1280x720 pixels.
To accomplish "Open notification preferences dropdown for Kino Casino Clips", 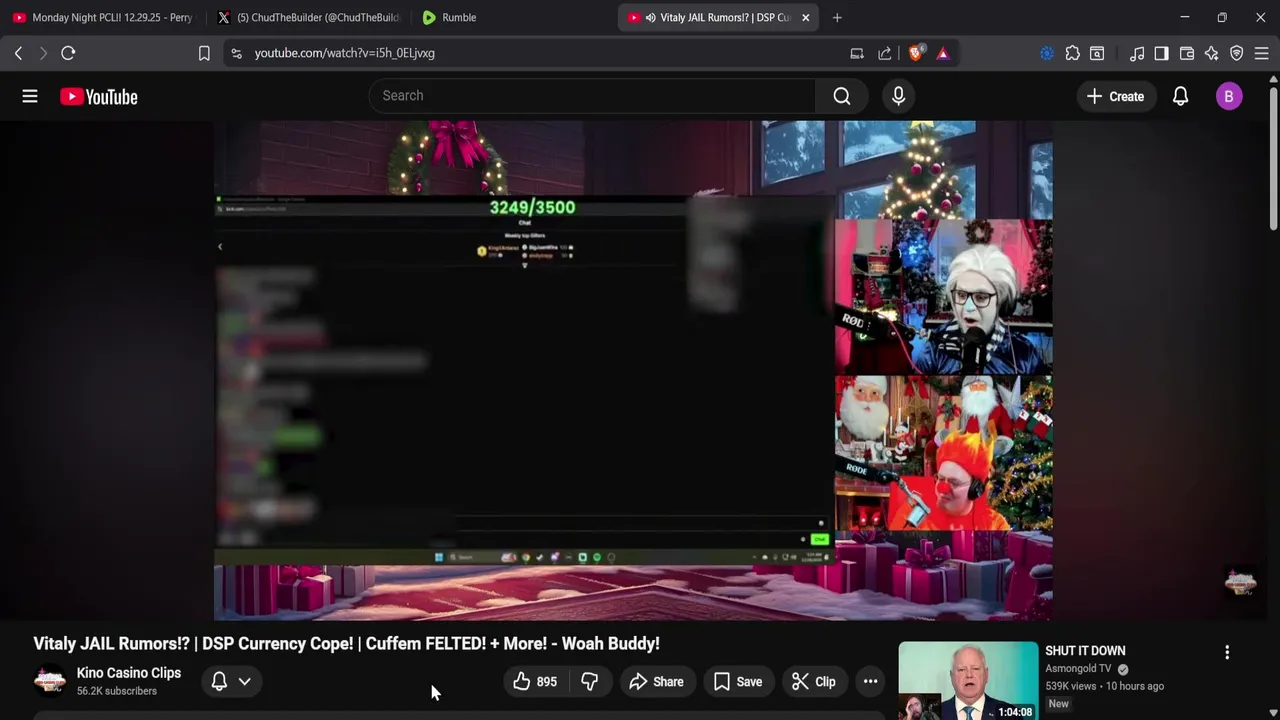I will 231,682.
